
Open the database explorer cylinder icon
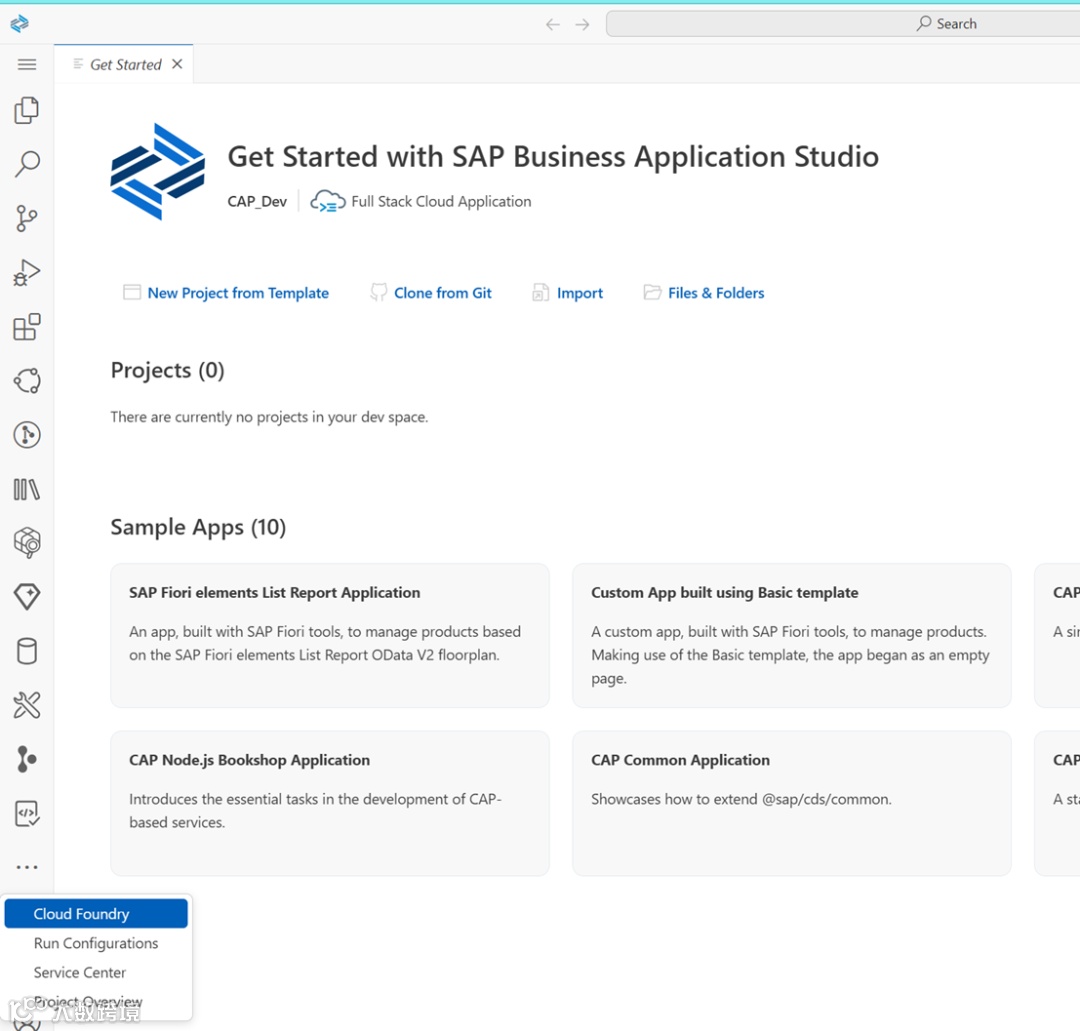[27, 651]
